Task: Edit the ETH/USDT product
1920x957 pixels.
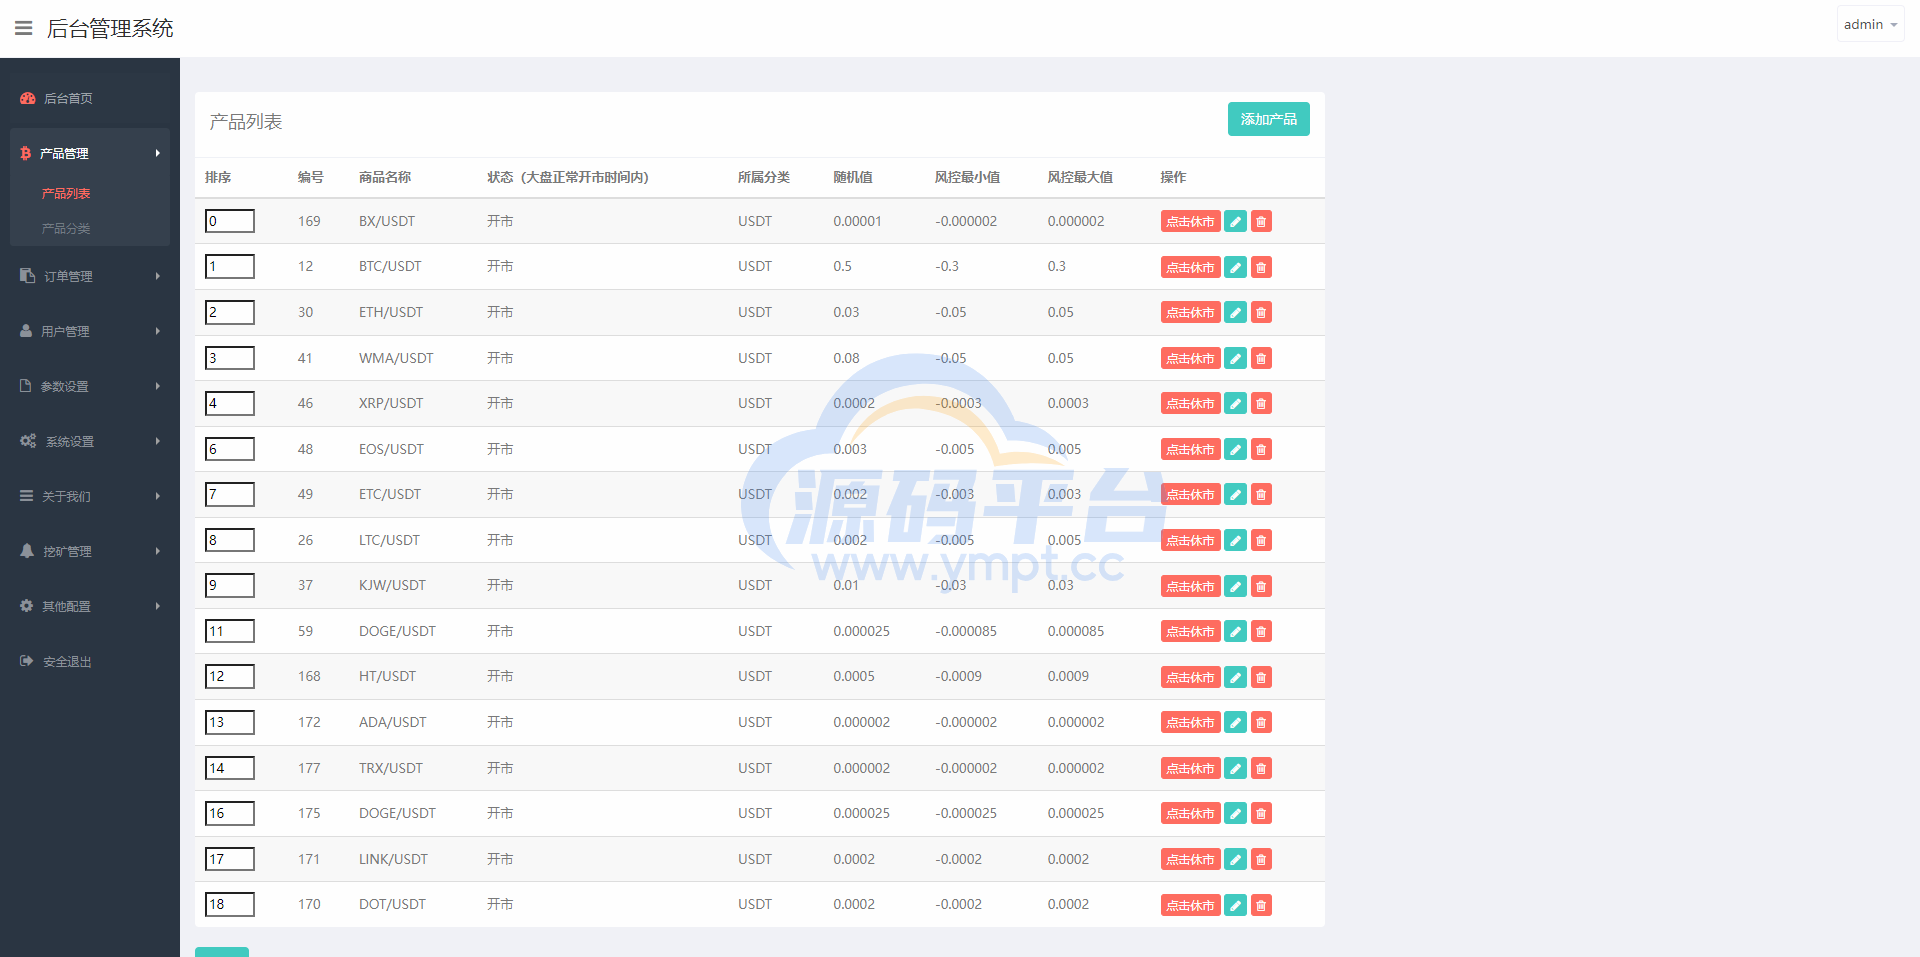Action: (x=1236, y=312)
